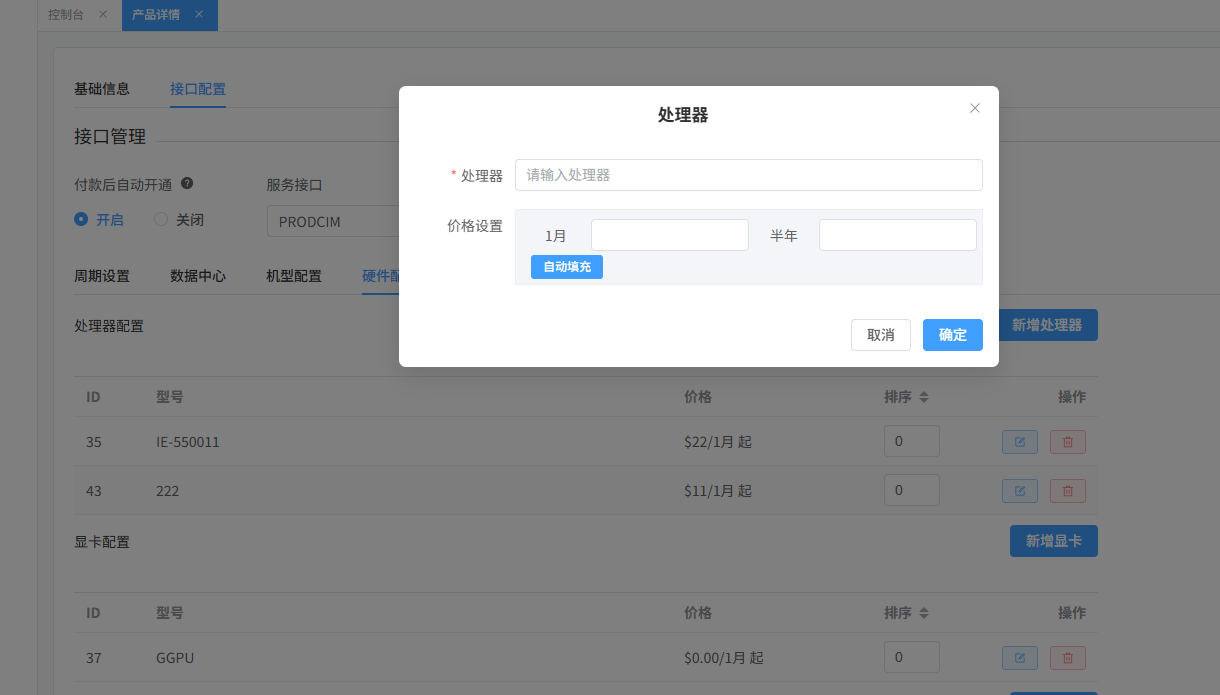Click ID cell 37
The height and width of the screenshot is (695, 1220).
[94, 658]
